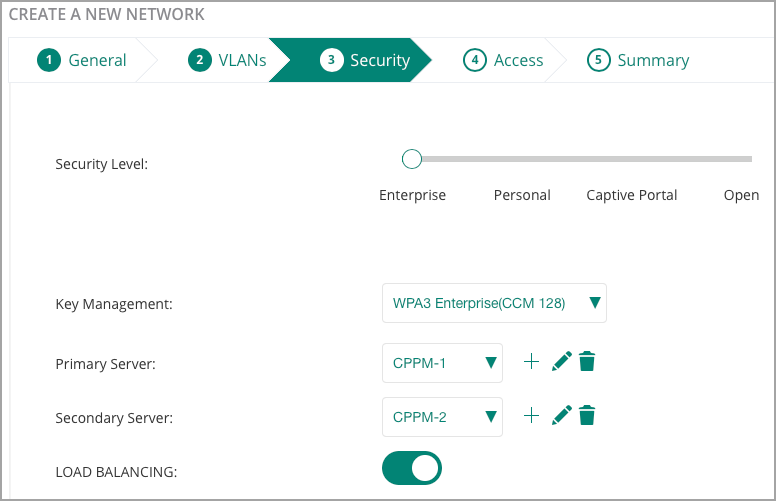Go to the General step tab
Screen dimensions: 776x501
[82, 60]
